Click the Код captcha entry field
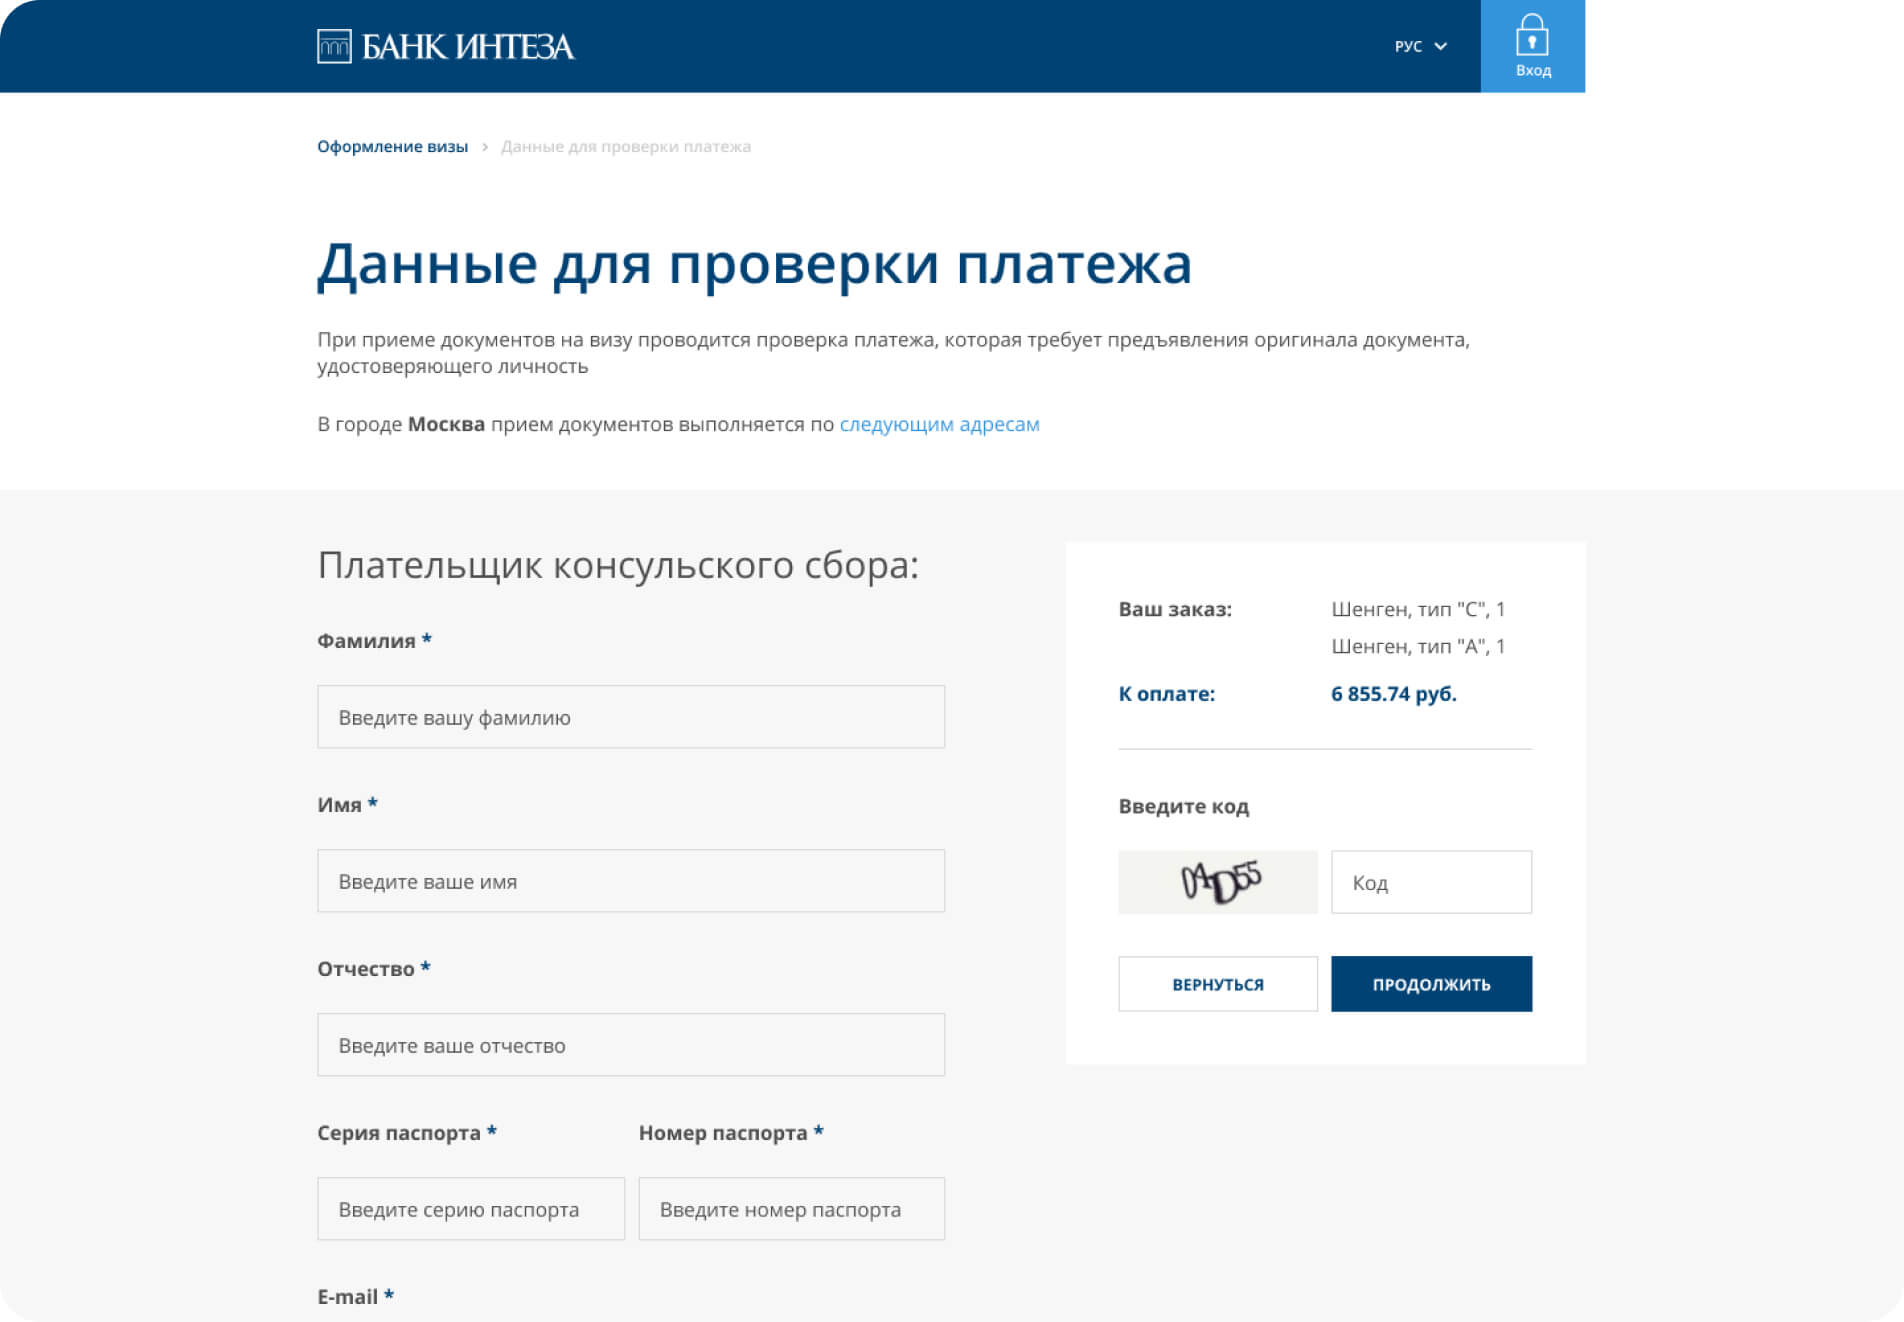Viewport: 1904px width, 1322px height. (x=1430, y=882)
